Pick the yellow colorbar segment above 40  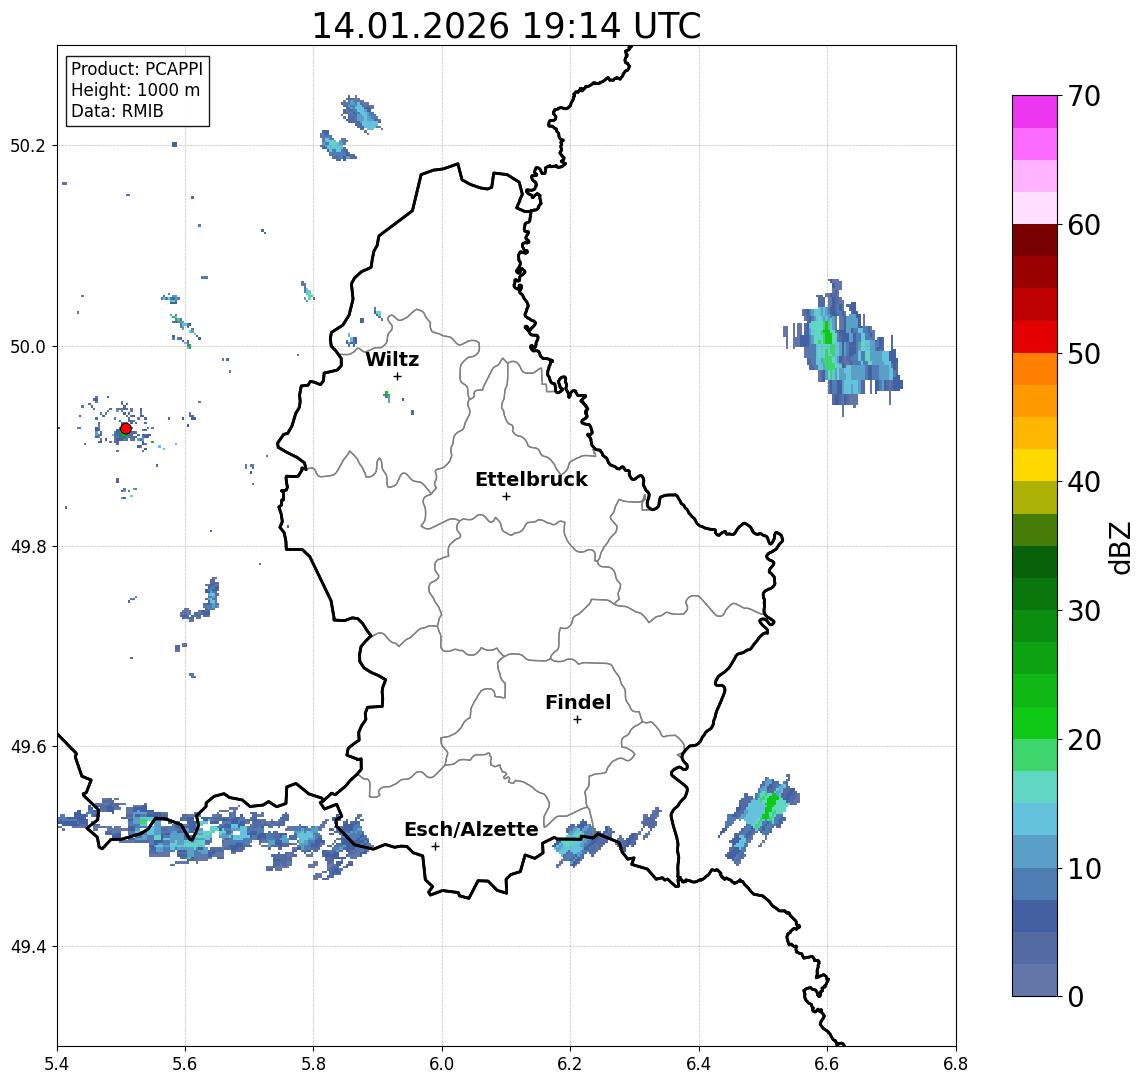tap(1035, 465)
